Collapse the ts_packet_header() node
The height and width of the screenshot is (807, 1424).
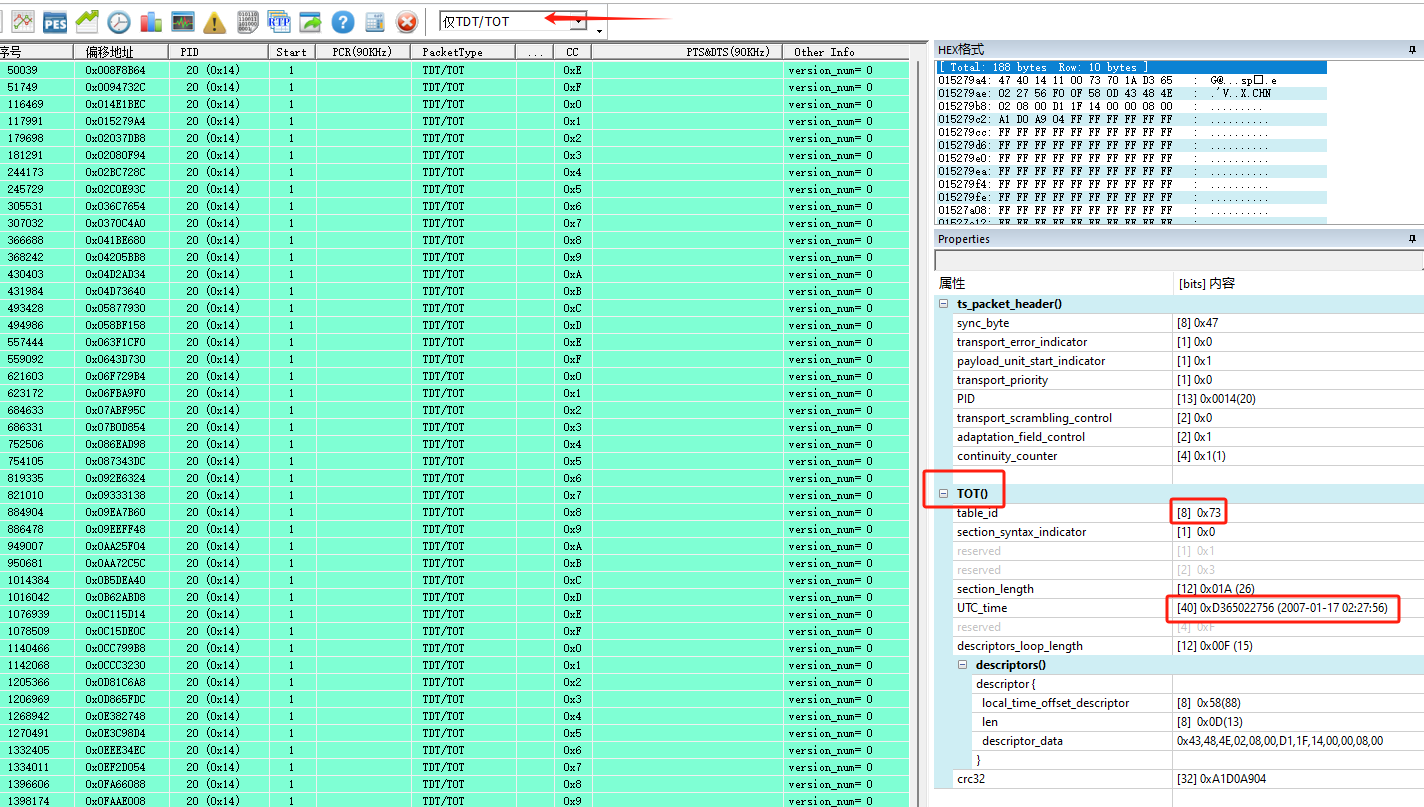(943, 304)
